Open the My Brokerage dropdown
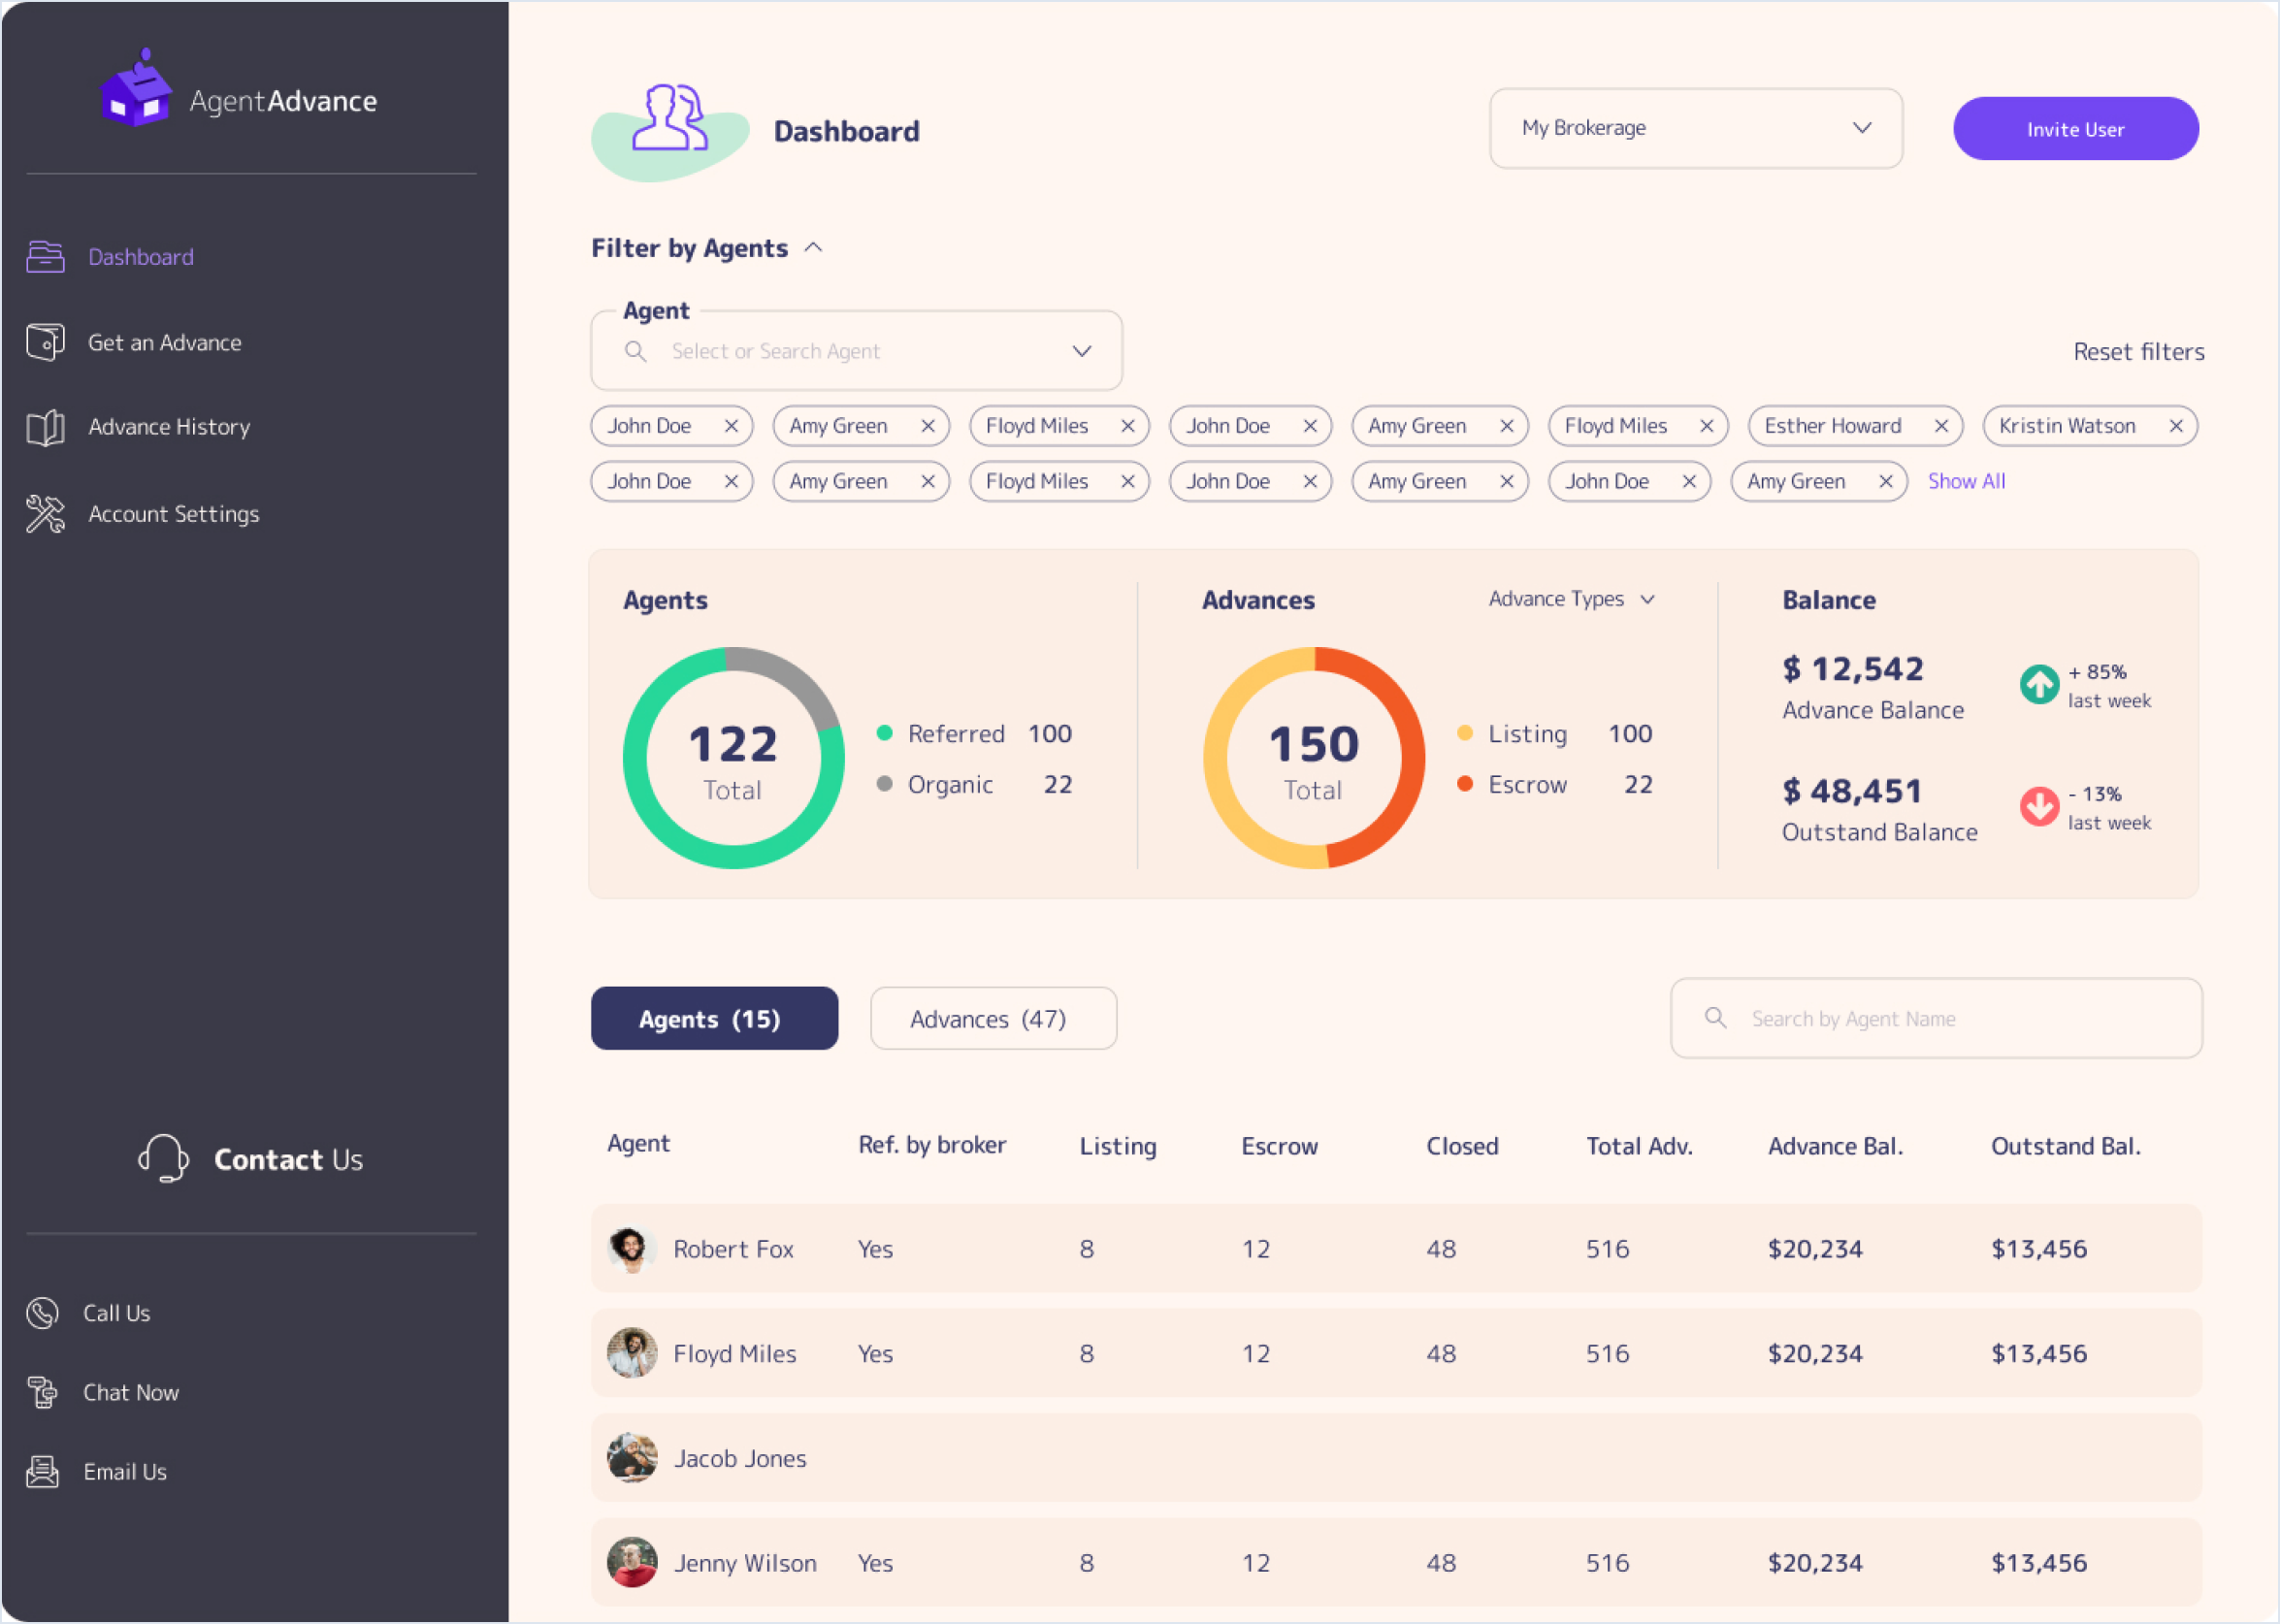The width and height of the screenshot is (2280, 1624). (x=1695, y=128)
